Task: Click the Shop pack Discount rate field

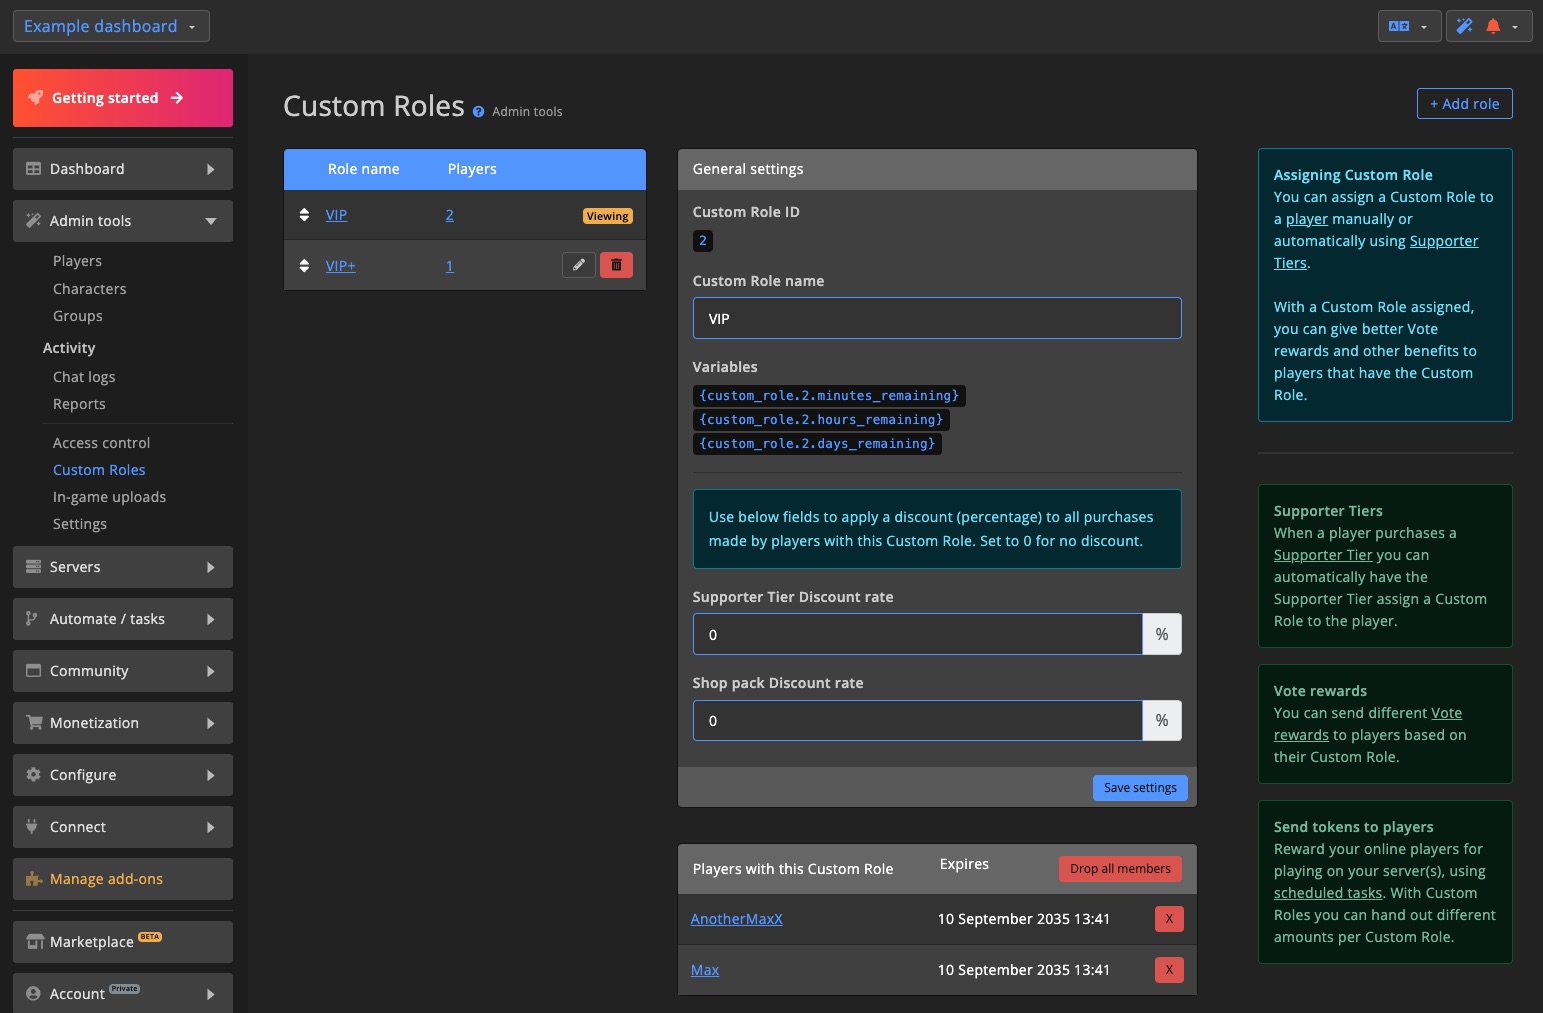Action: point(917,720)
